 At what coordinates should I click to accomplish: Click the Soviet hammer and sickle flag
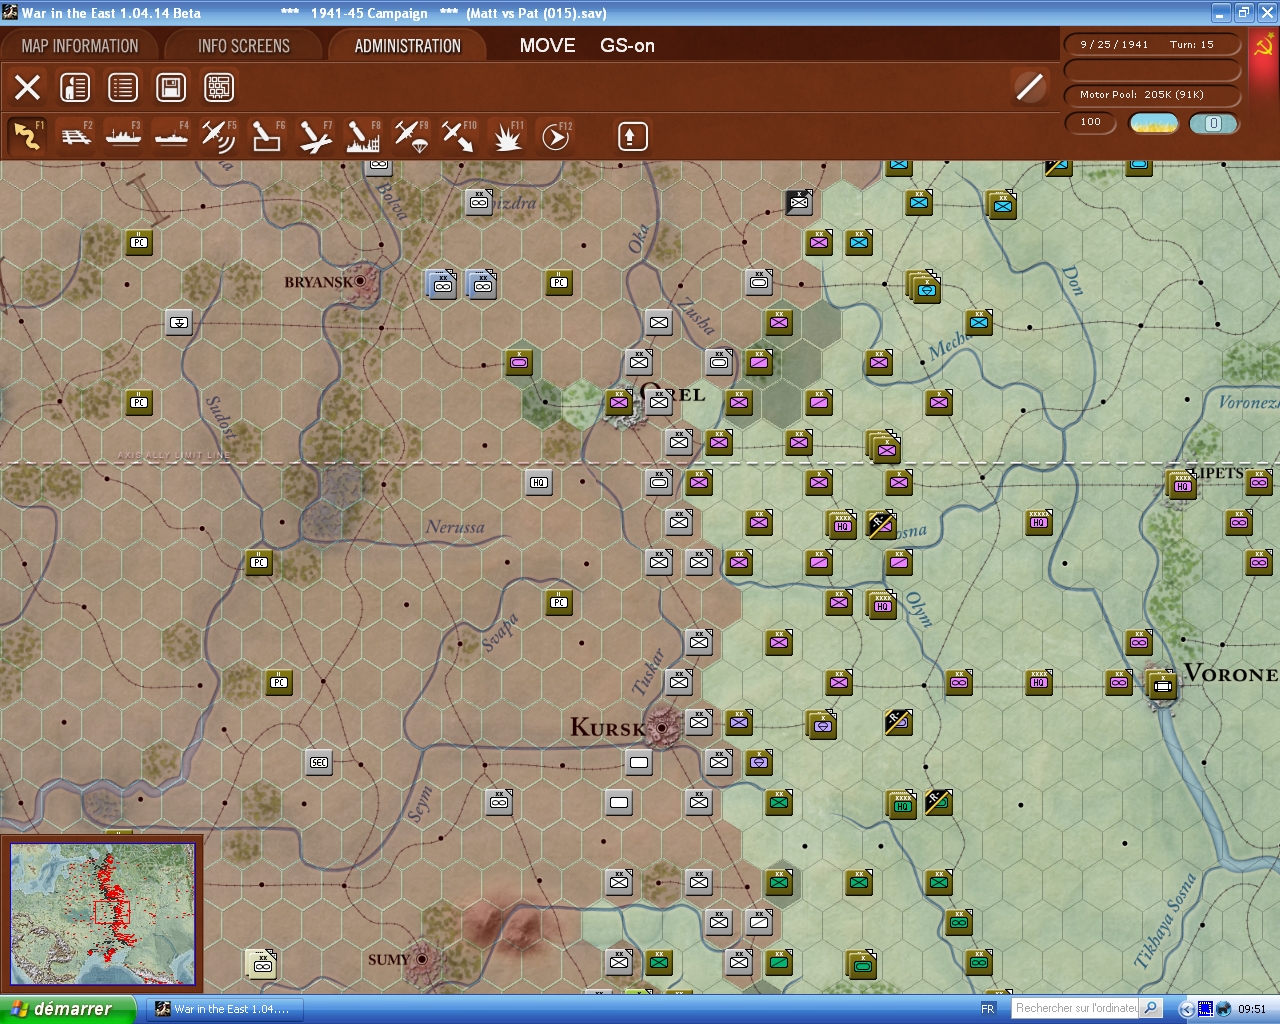click(1263, 46)
